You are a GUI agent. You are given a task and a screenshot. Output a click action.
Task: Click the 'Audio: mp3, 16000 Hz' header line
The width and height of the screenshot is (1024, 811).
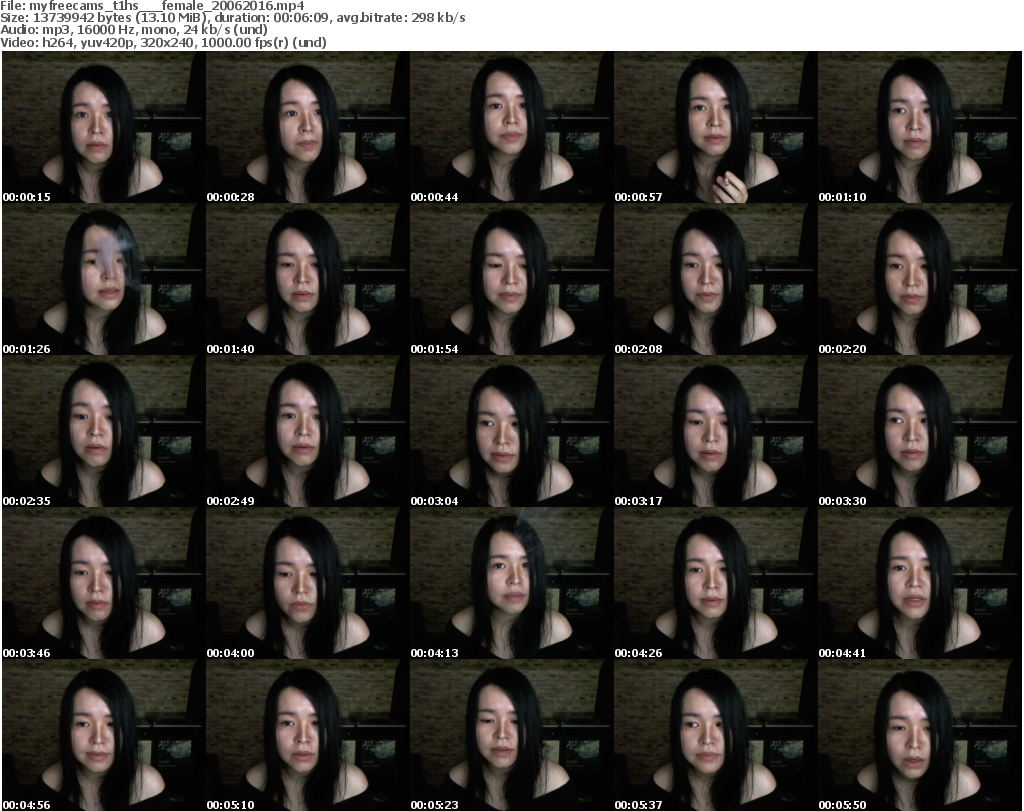point(134,29)
